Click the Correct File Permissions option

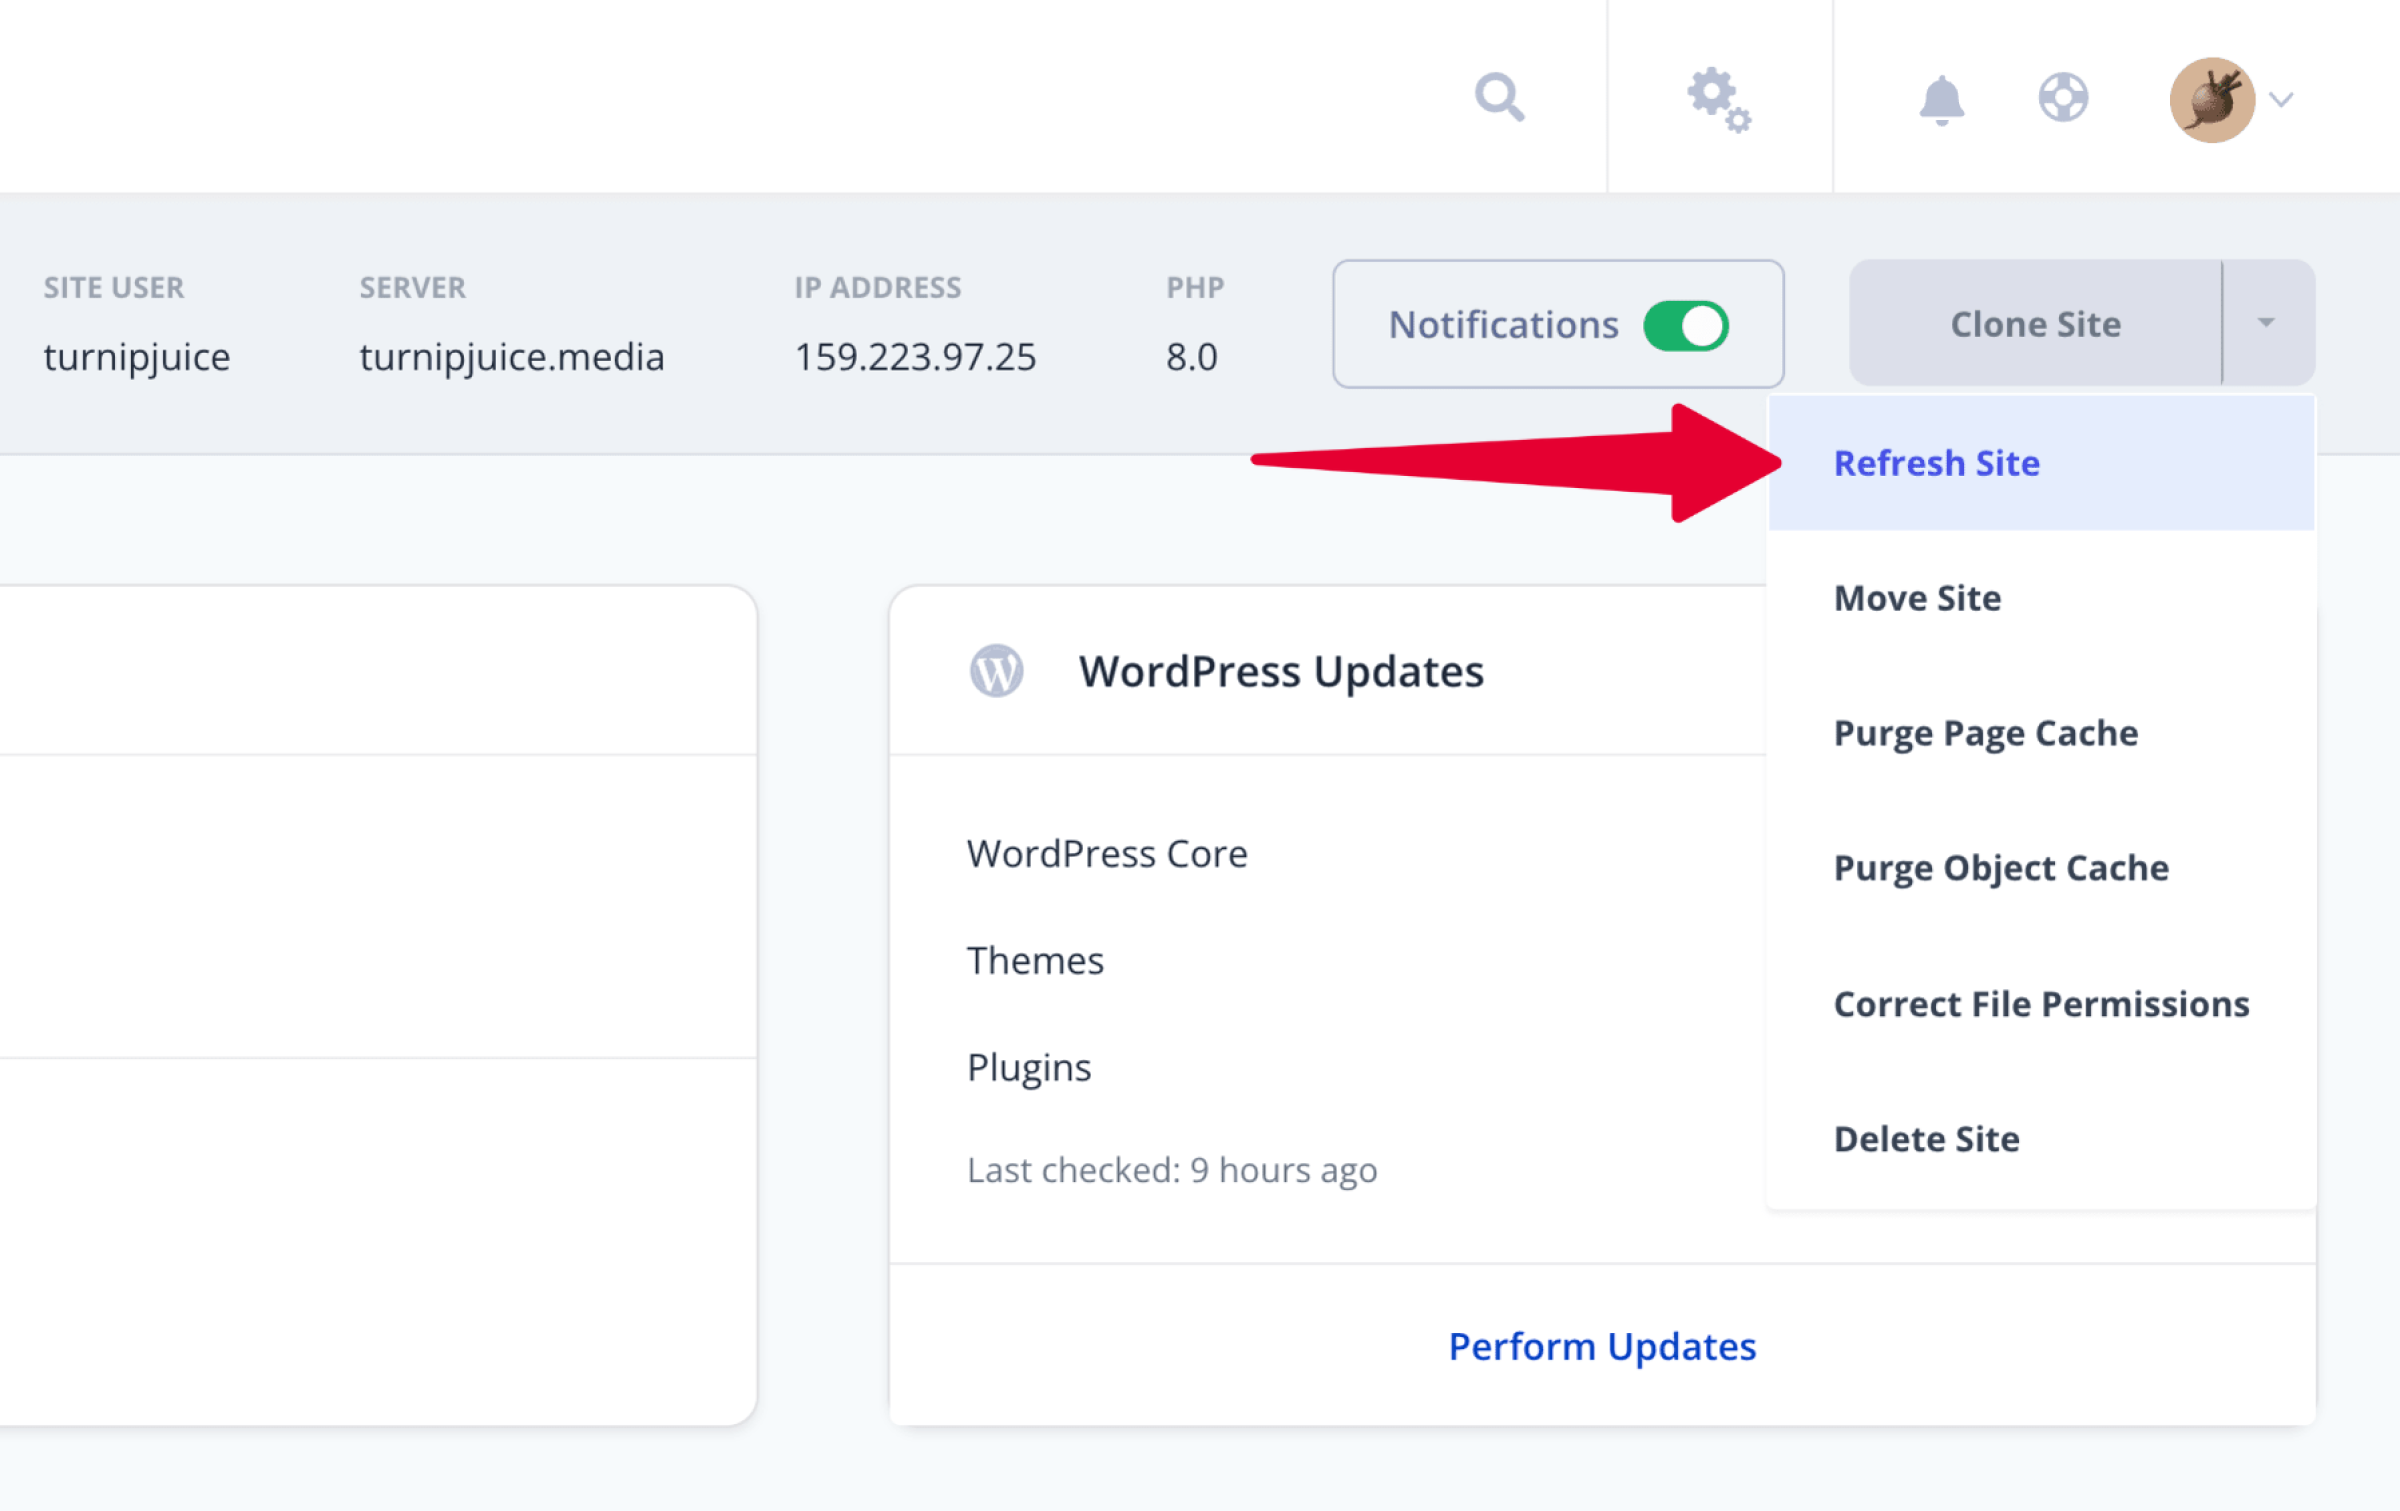(x=2045, y=1003)
